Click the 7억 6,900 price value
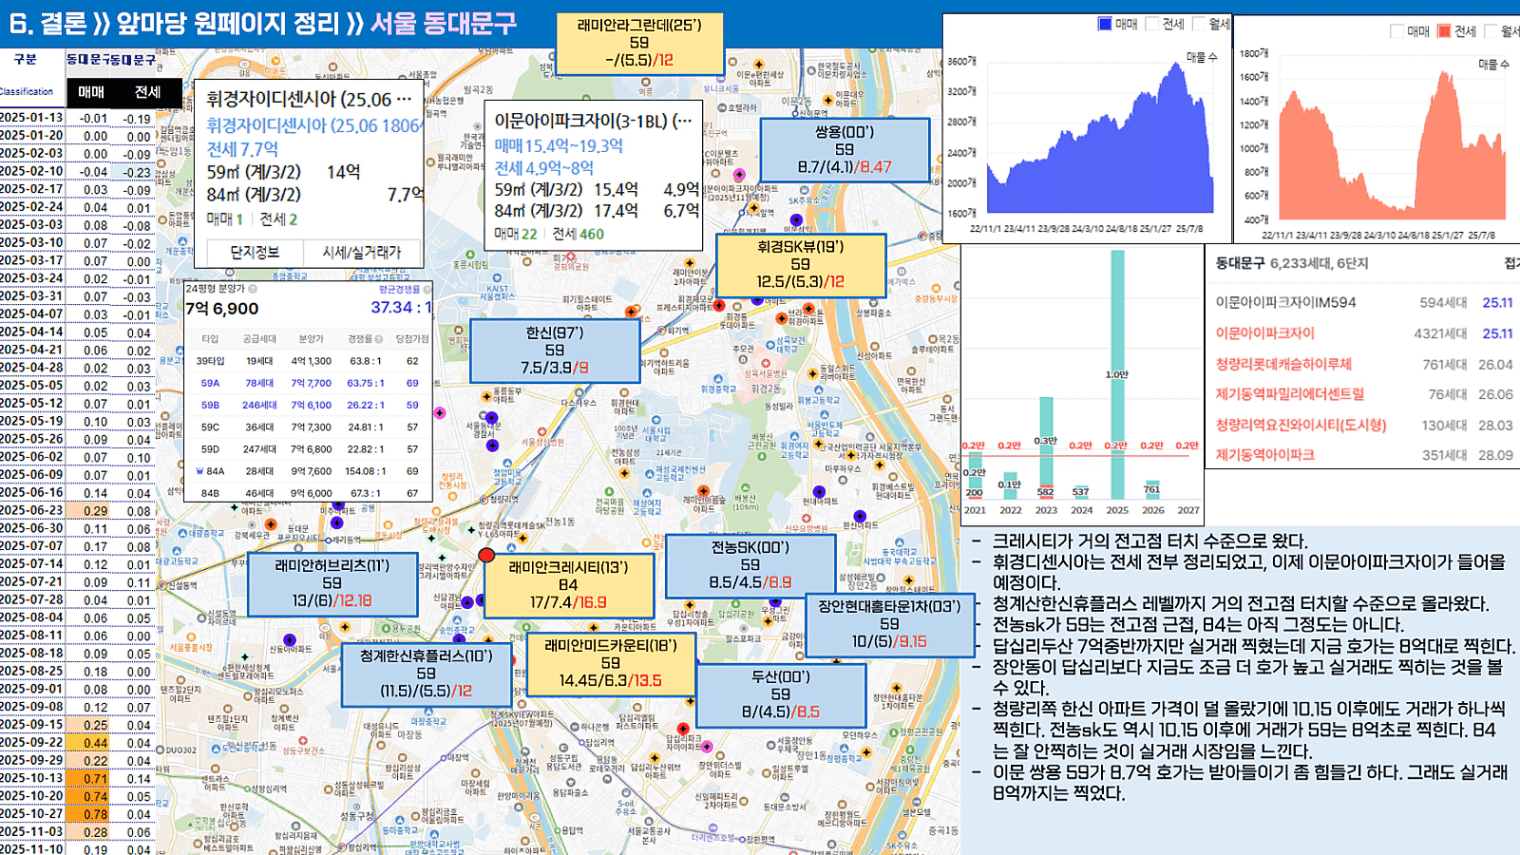1520x855 pixels. (222, 308)
